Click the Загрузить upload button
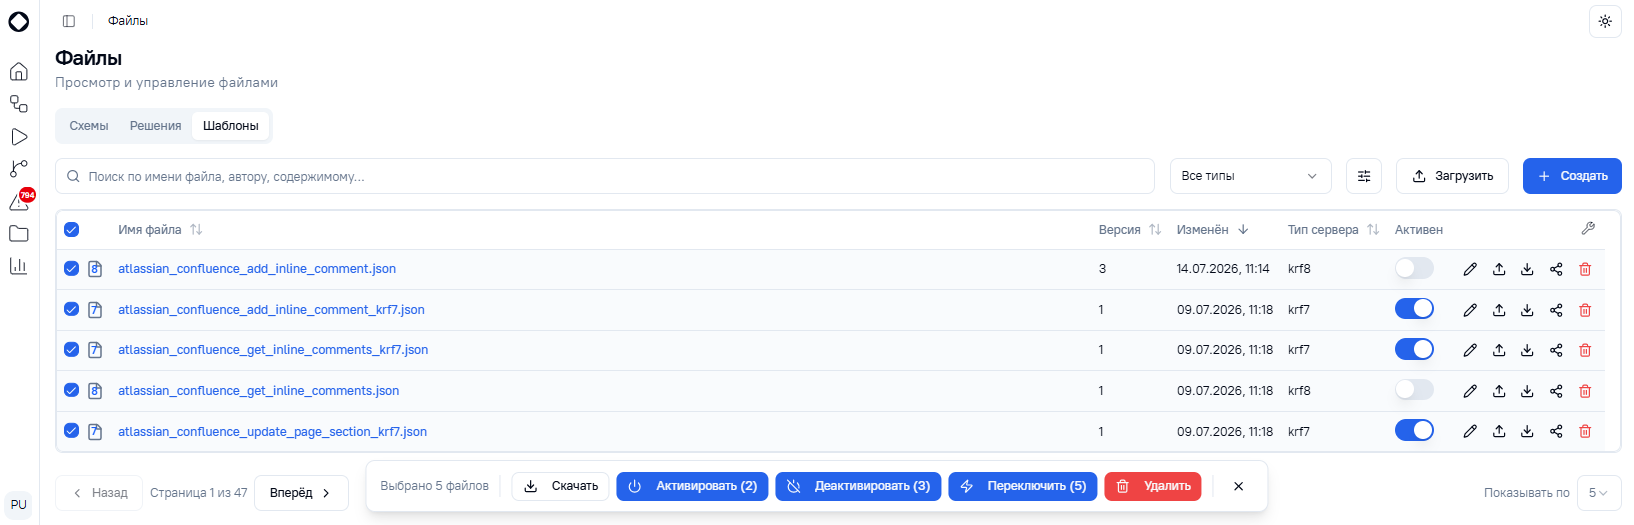 pos(1452,176)
